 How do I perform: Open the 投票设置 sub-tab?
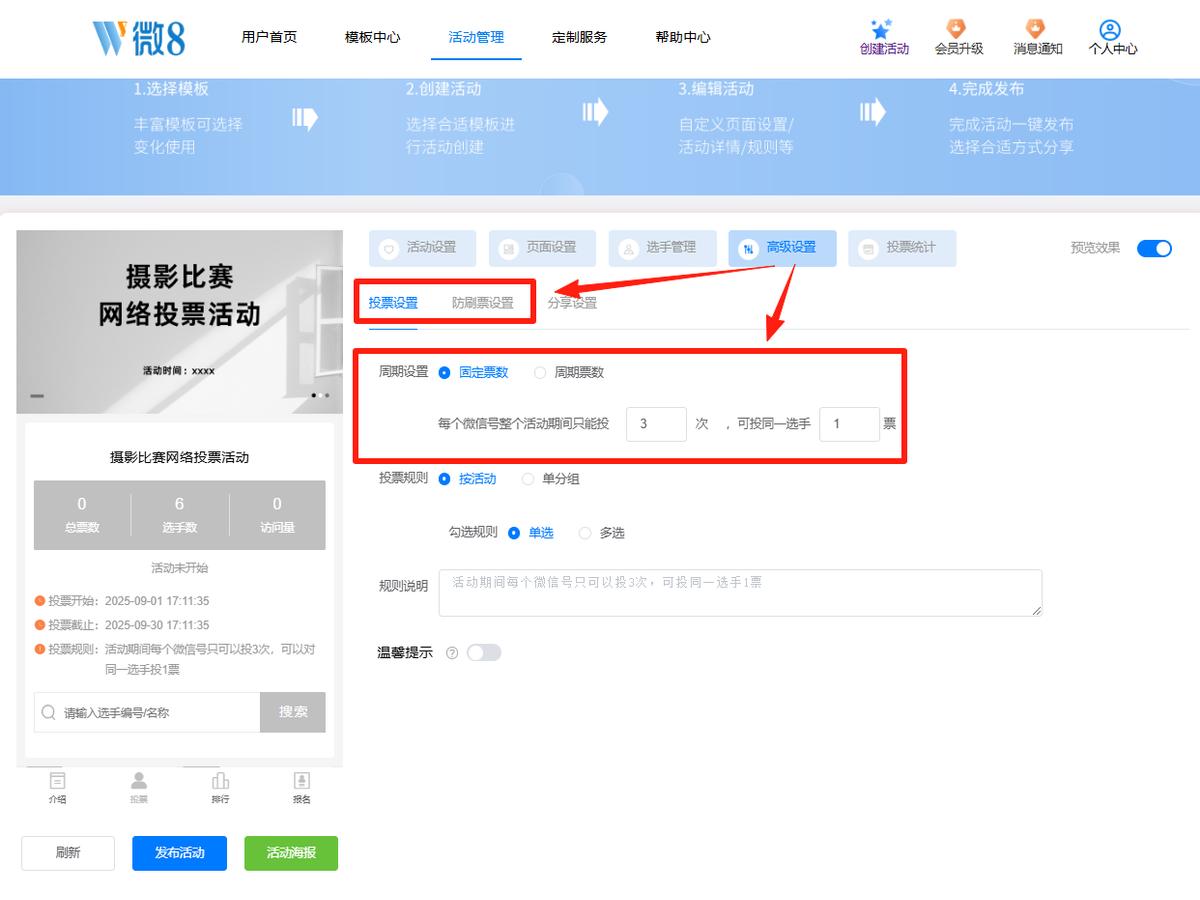click(393, 303)
